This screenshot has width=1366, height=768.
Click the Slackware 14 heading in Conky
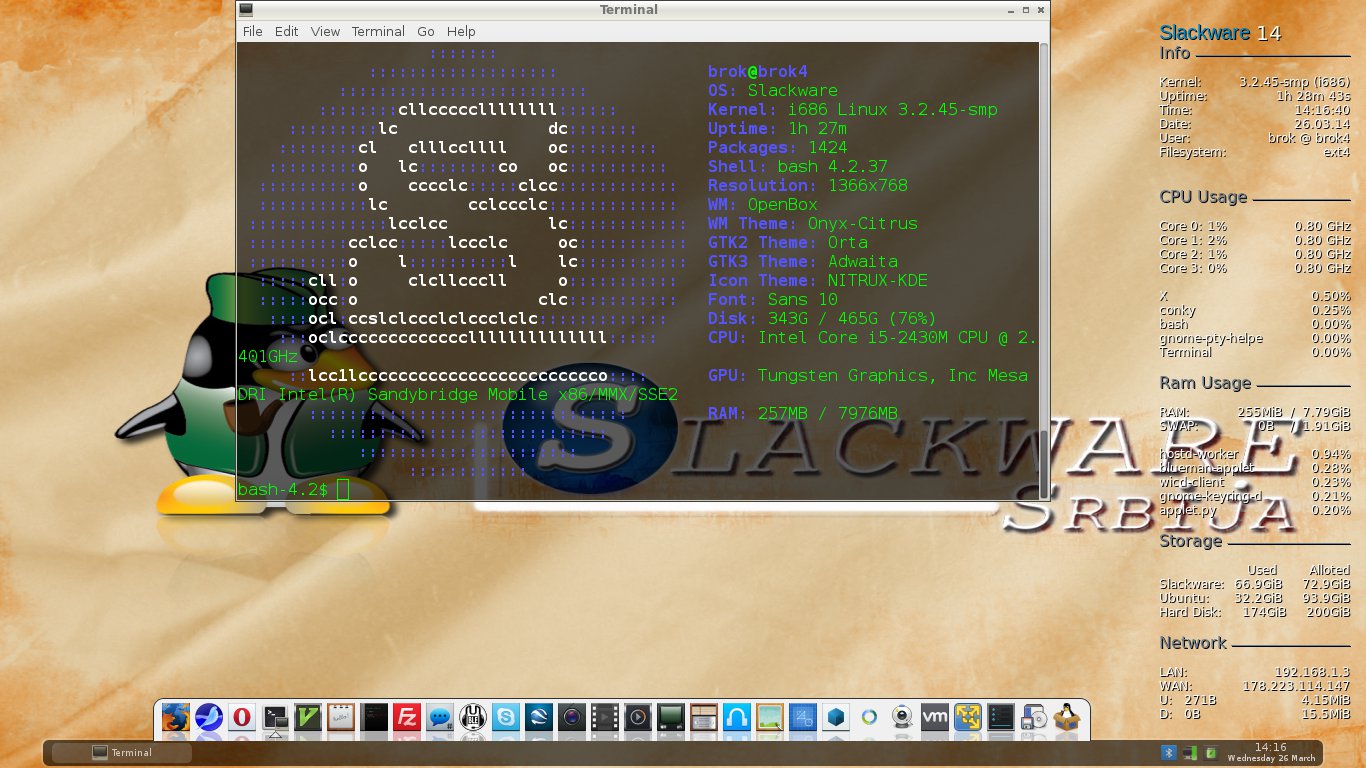click(x=1220, y=33)
